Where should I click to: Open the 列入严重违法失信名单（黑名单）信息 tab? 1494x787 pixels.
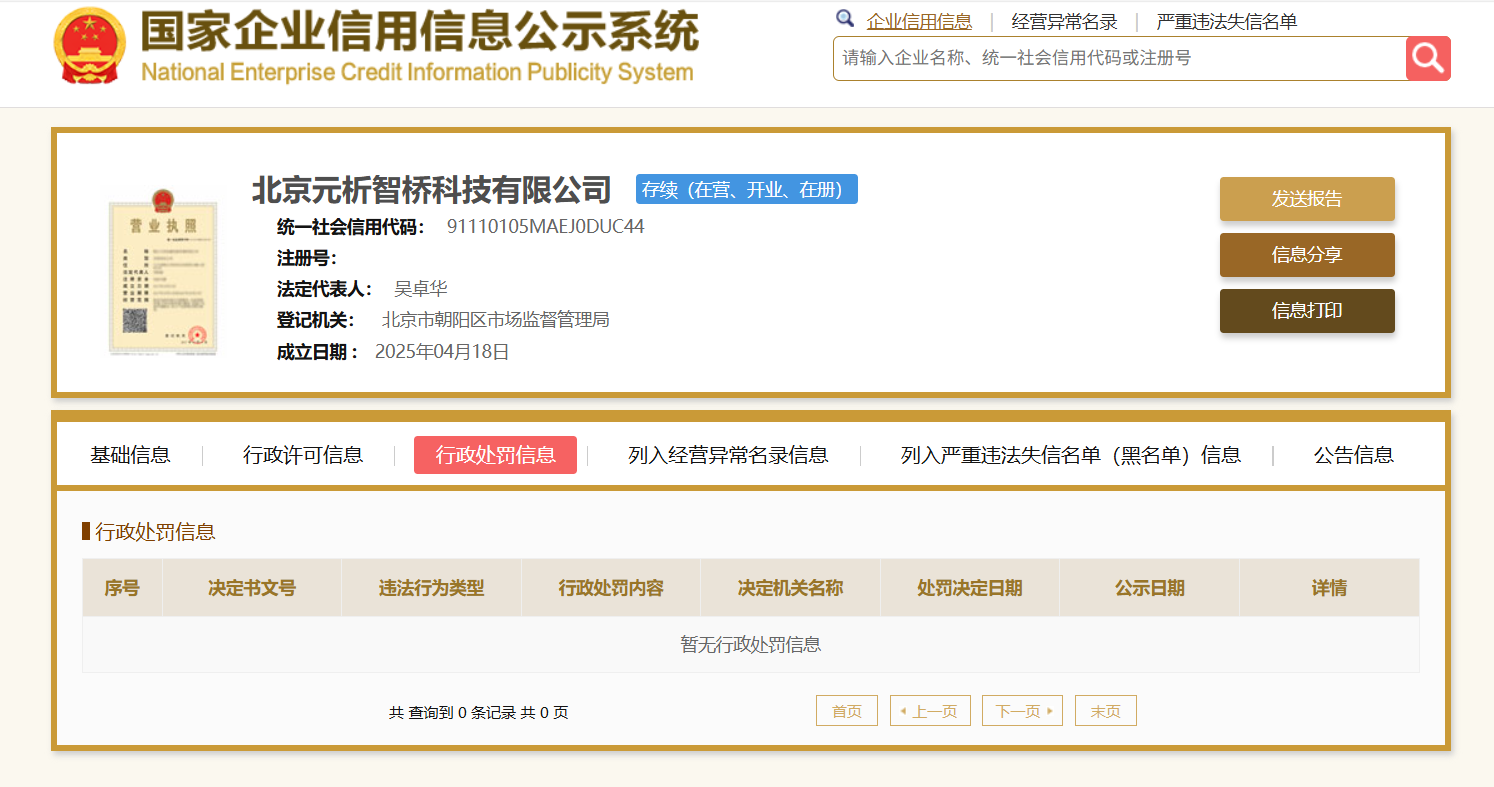coord(1070,455)
